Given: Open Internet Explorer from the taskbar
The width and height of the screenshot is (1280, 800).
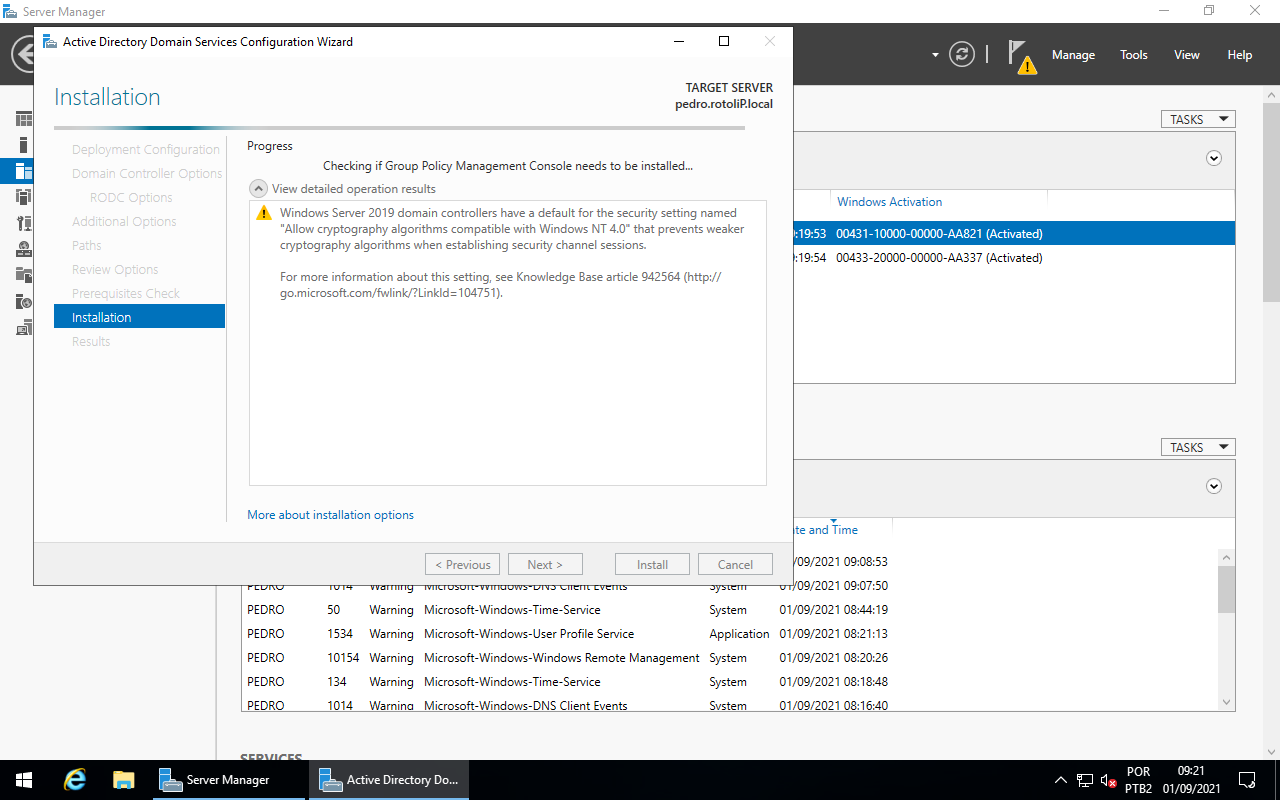Looking at the screenshot, I should [75, 780].
